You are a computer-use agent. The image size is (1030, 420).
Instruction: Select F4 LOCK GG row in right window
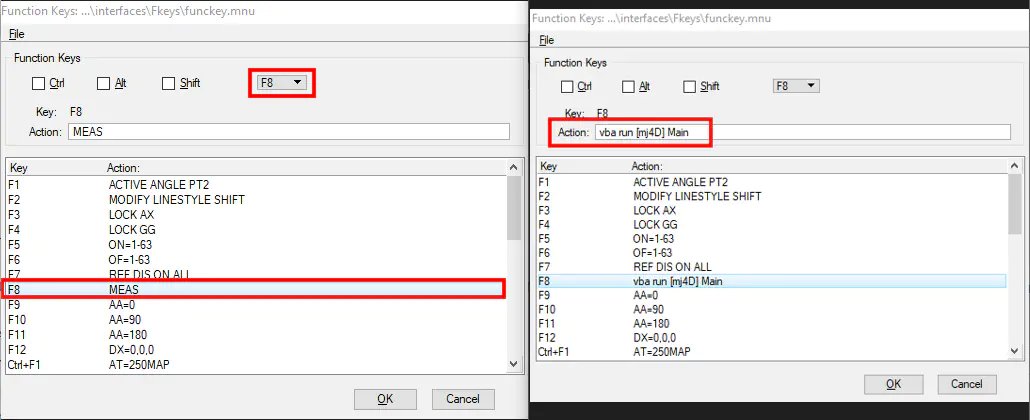[772, 225]
